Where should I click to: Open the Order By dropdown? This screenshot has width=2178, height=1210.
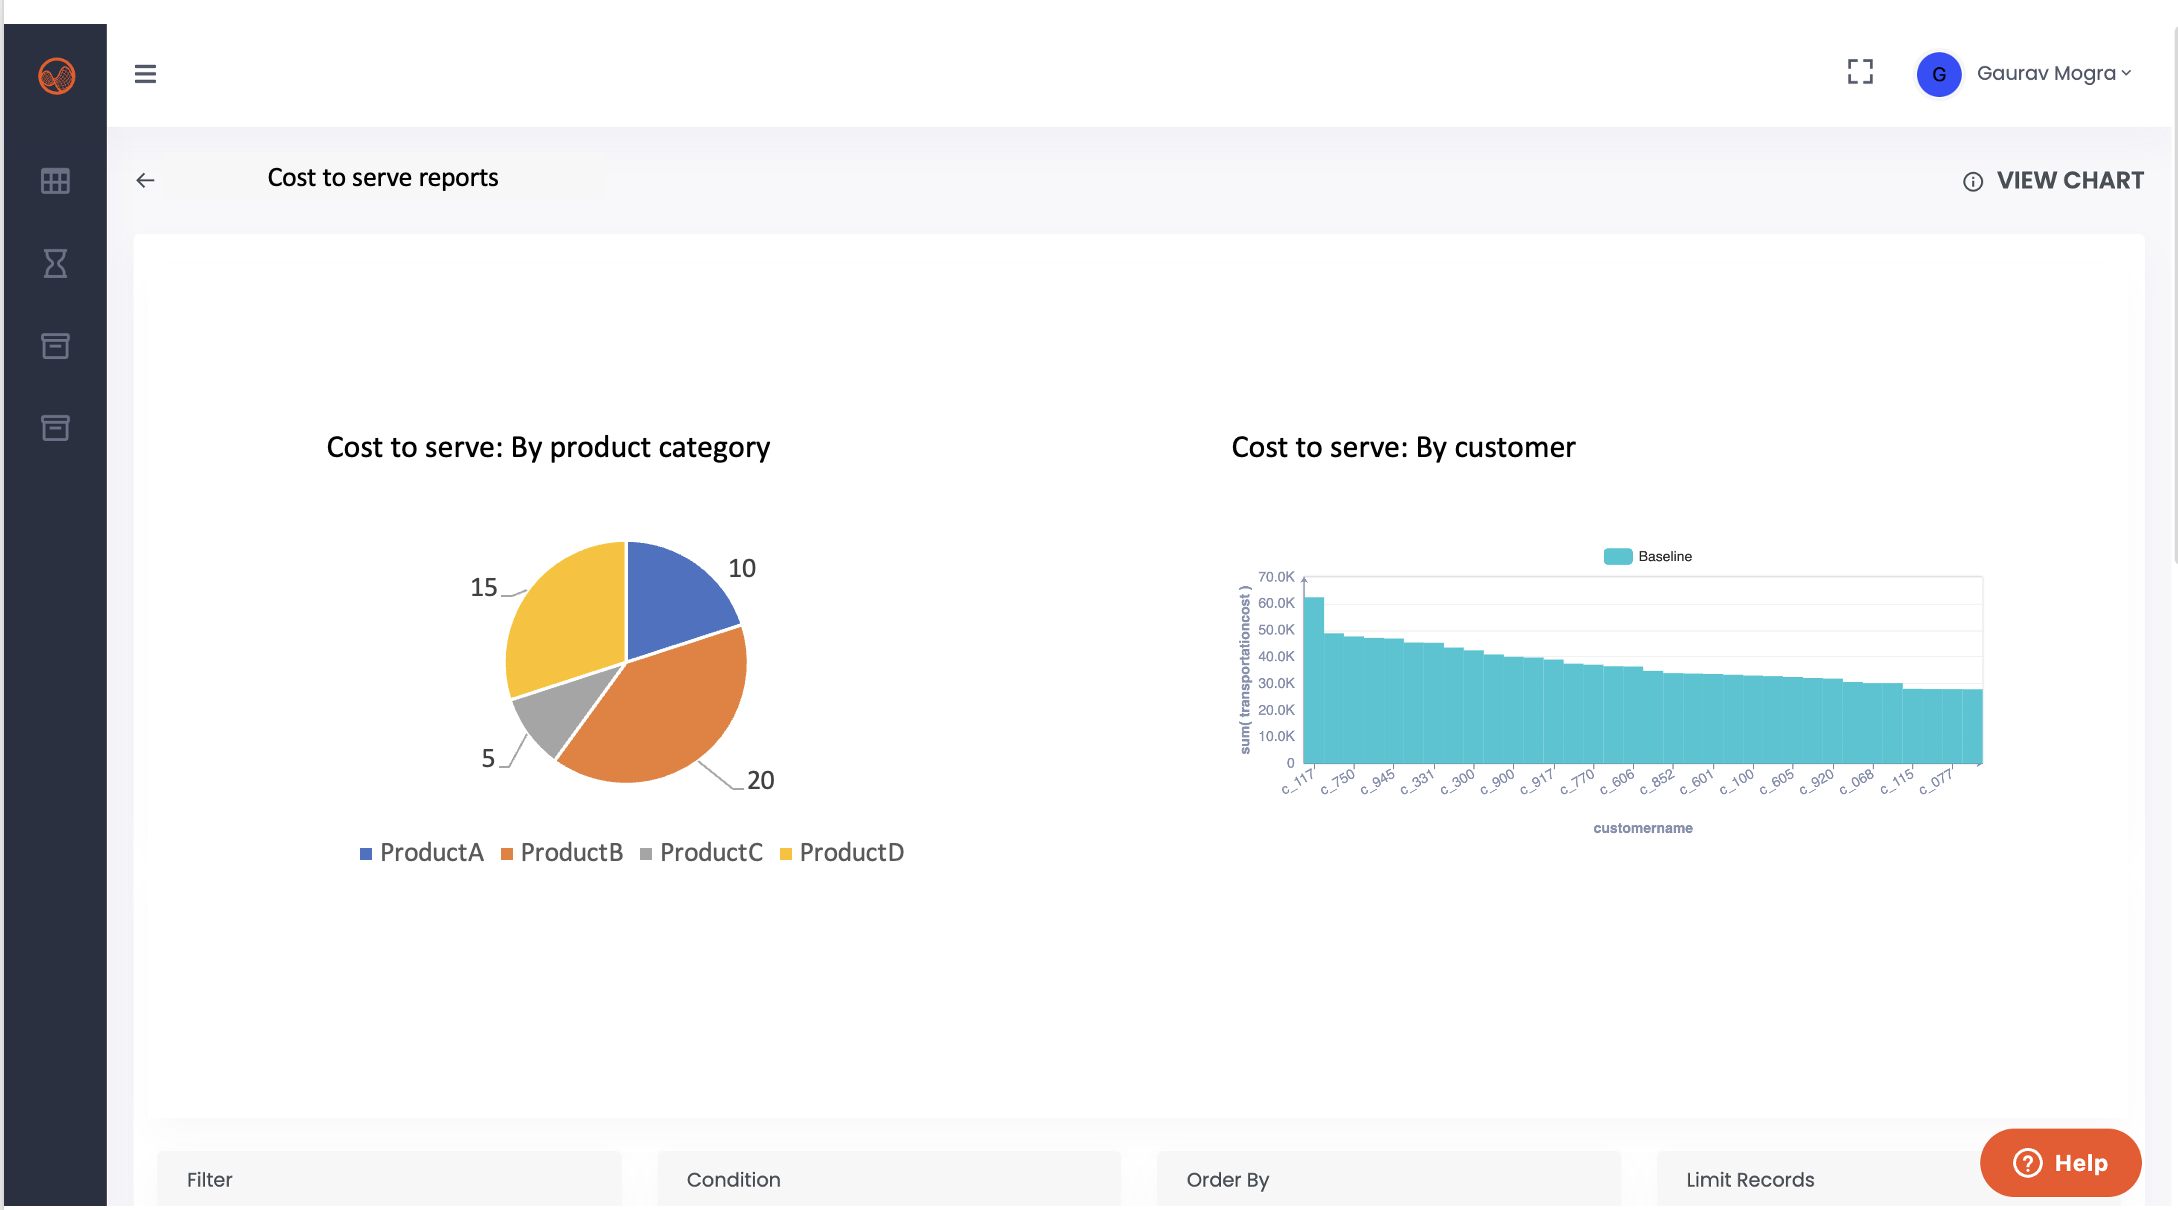(1388, 1179)
